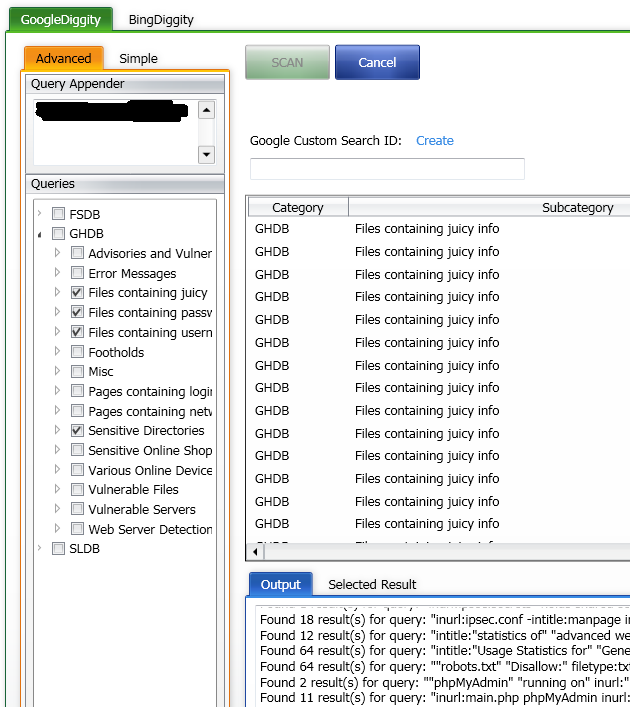Select the Advanced tab
This screenshot has width=630, height=707.
point(64,58)
